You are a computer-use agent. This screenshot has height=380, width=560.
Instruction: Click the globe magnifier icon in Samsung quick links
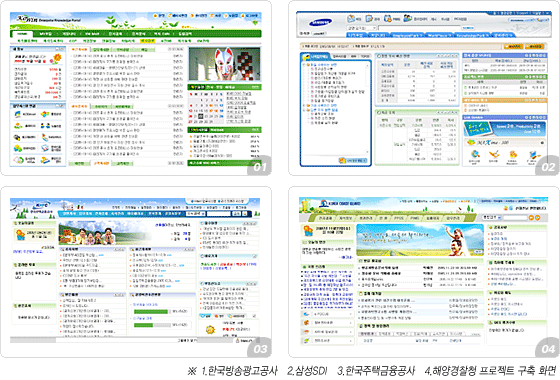coord(475,154)
